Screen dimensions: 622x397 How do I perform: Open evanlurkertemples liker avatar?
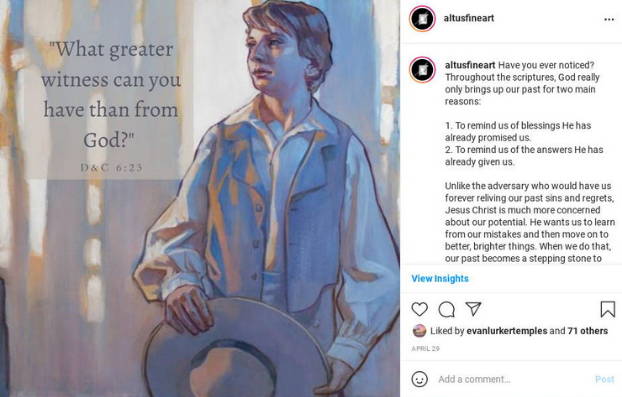(x=419, y=331)
